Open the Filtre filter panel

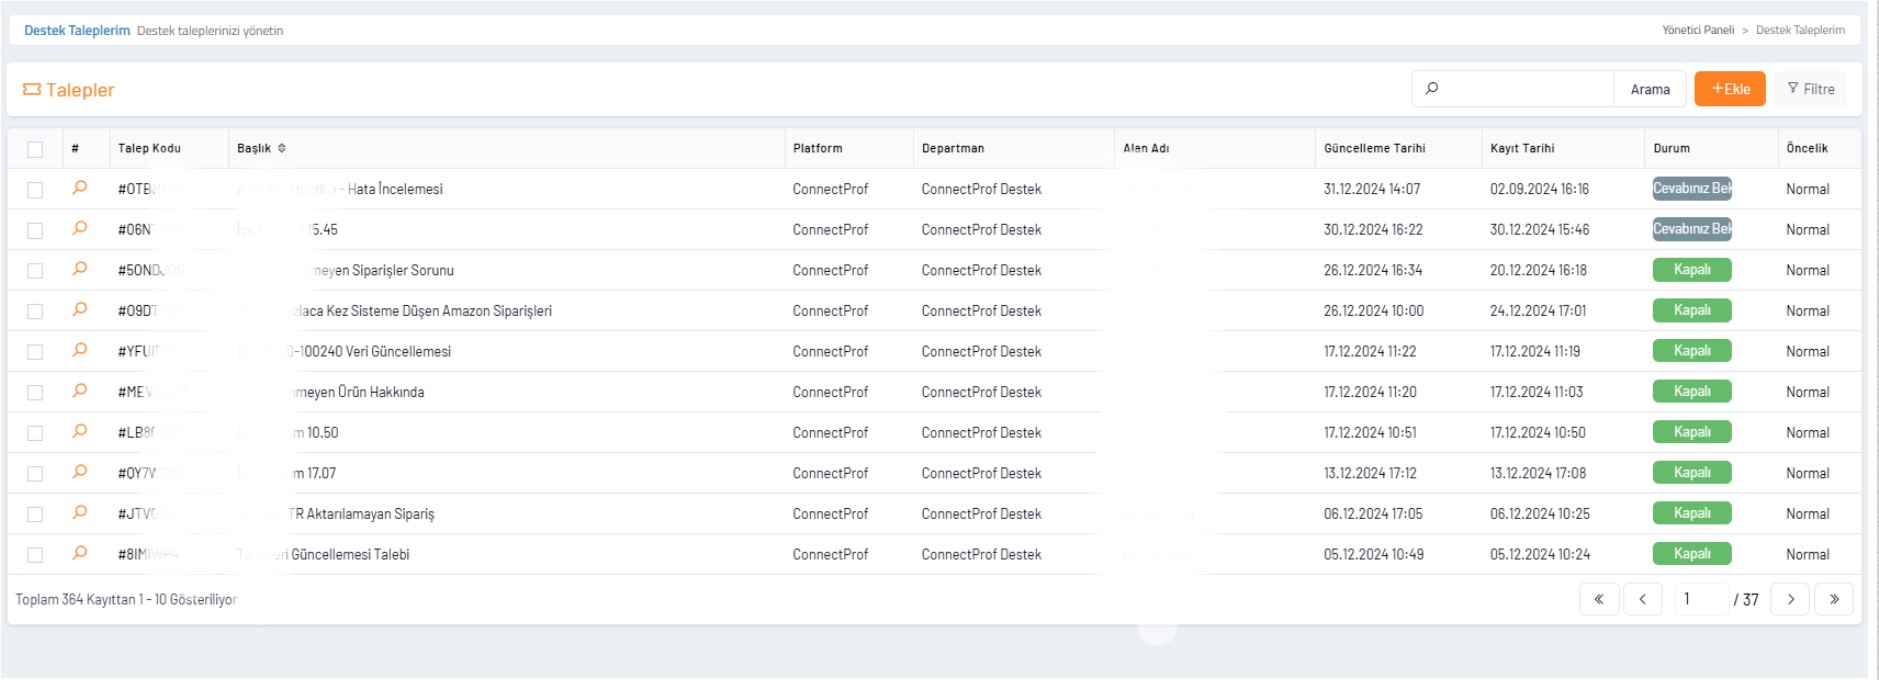tap(1811, 89)
